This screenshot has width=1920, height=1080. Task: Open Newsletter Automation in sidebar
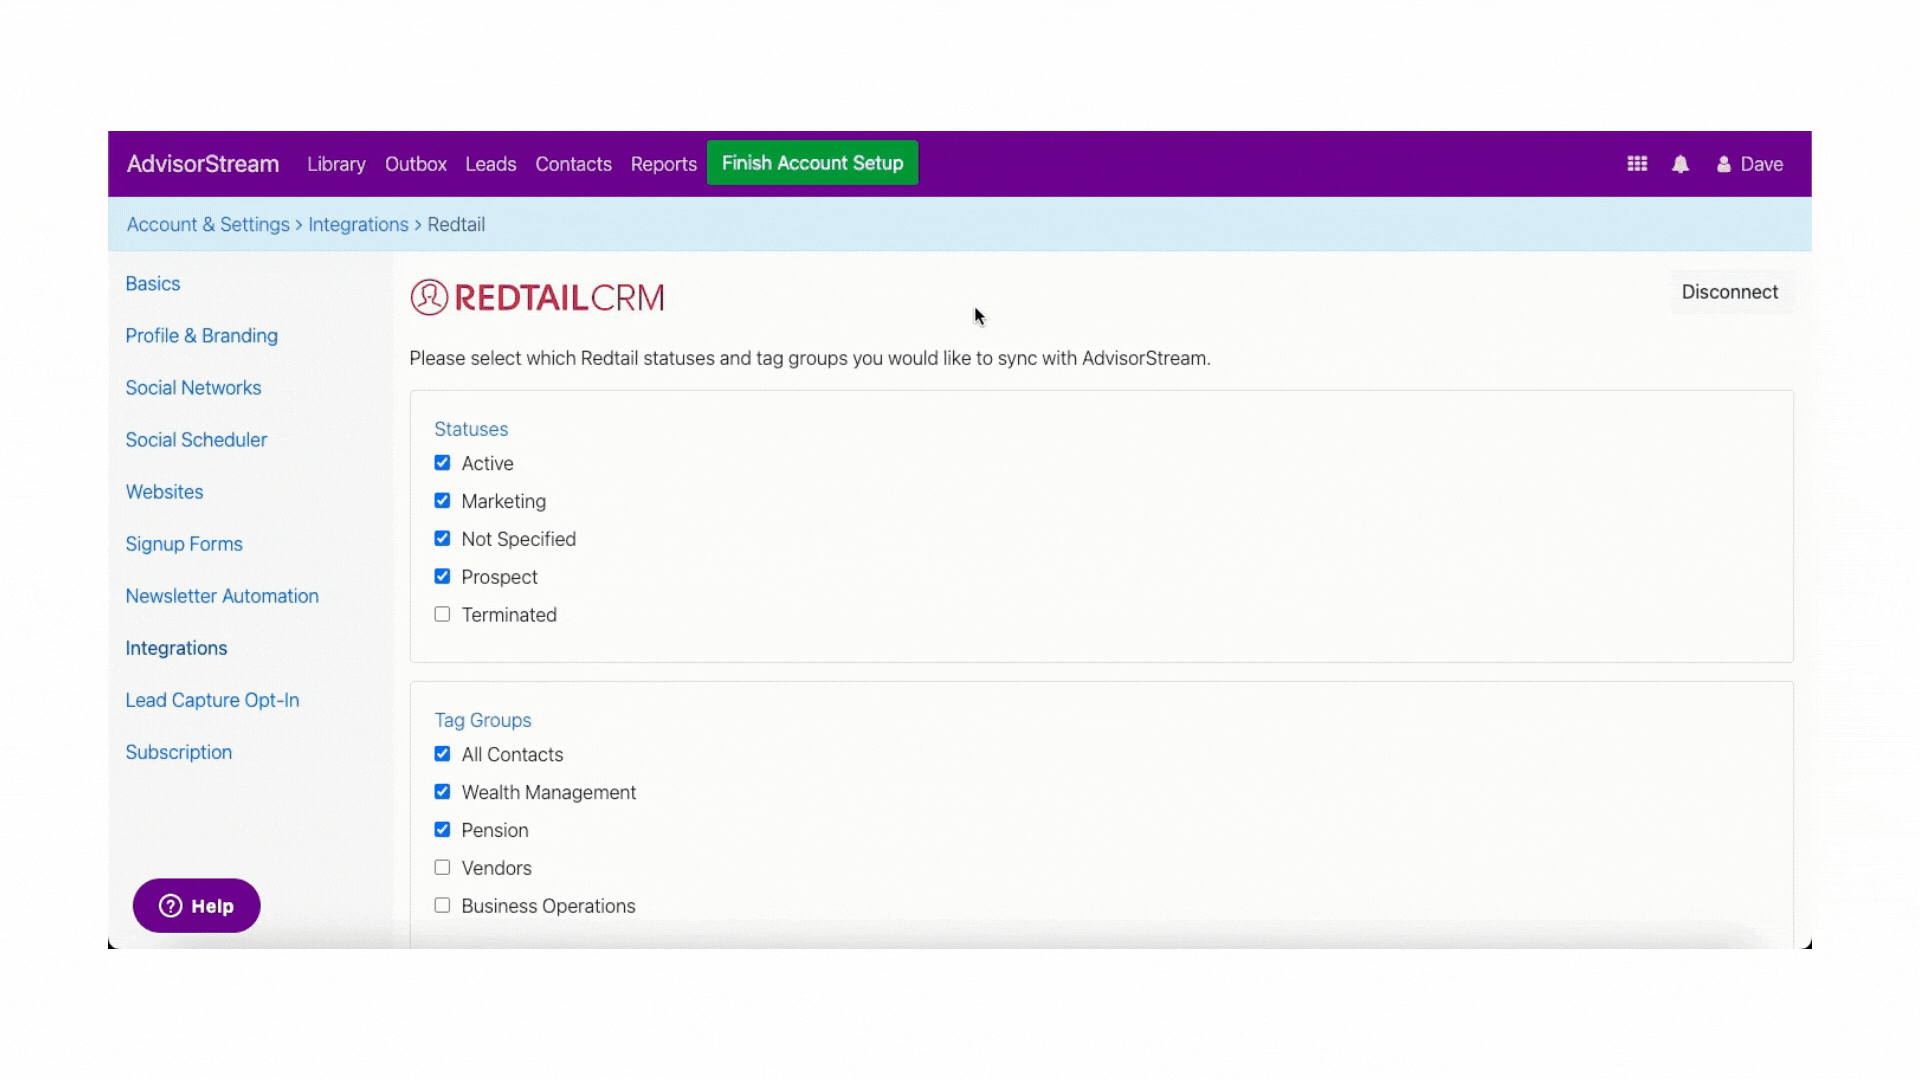click(x=222, y=596)
